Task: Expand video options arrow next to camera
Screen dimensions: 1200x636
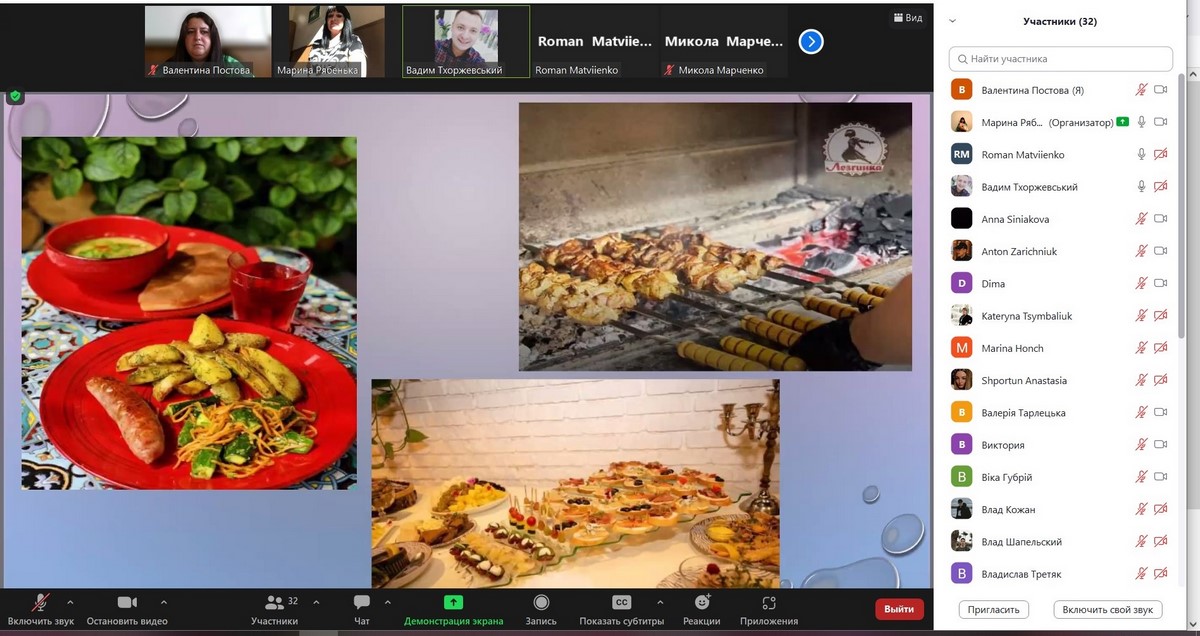Action: point(164,602)
